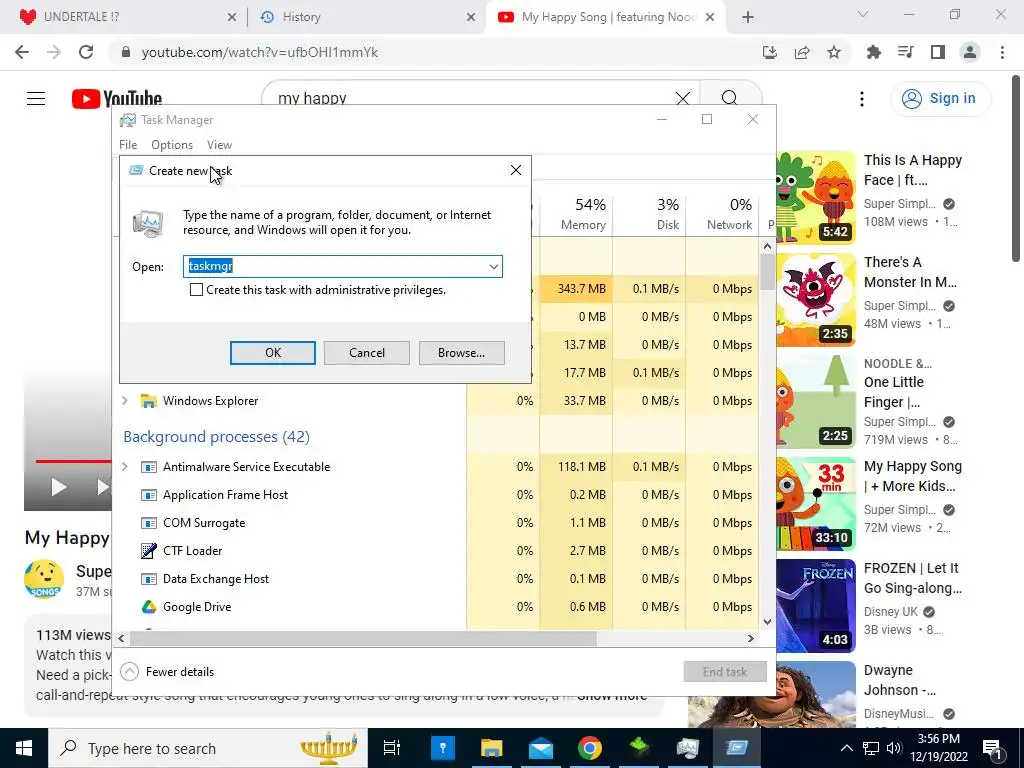Go back in Chrome
Viewport: 1024px width, 768px height.
click(22, 52)
